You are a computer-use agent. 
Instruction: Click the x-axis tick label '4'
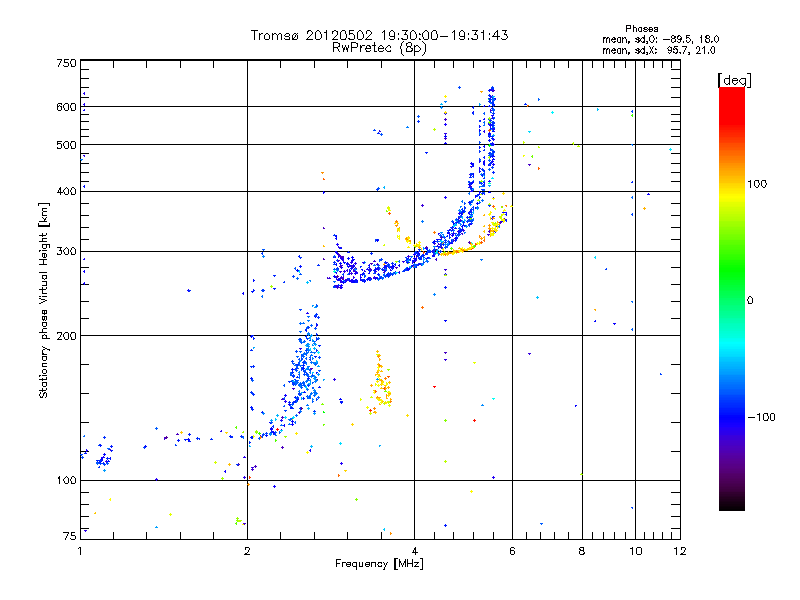click(x=414, y=551)
